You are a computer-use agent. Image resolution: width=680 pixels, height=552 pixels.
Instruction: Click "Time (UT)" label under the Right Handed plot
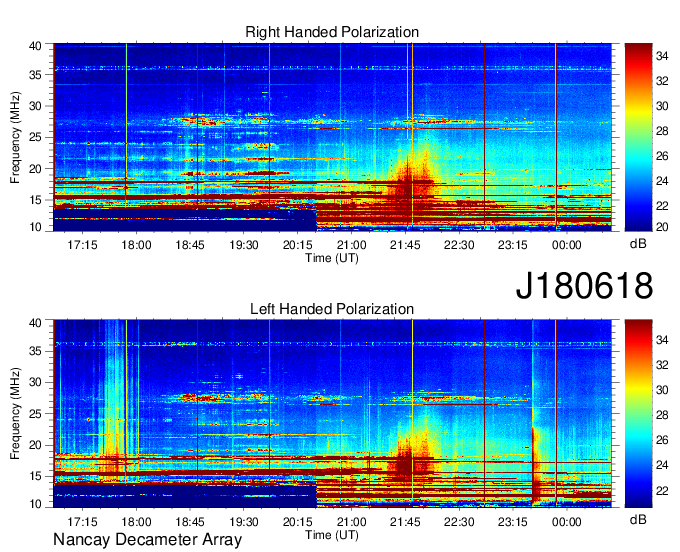tap(332, 258)
